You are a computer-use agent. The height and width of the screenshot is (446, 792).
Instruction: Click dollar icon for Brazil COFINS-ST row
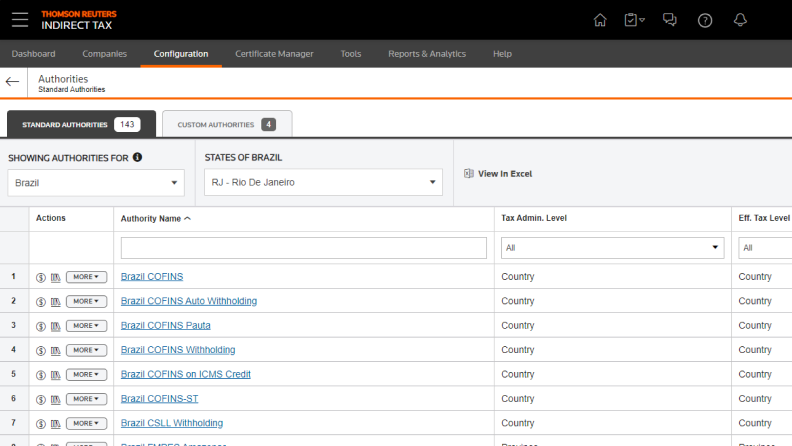coord(41,399)
